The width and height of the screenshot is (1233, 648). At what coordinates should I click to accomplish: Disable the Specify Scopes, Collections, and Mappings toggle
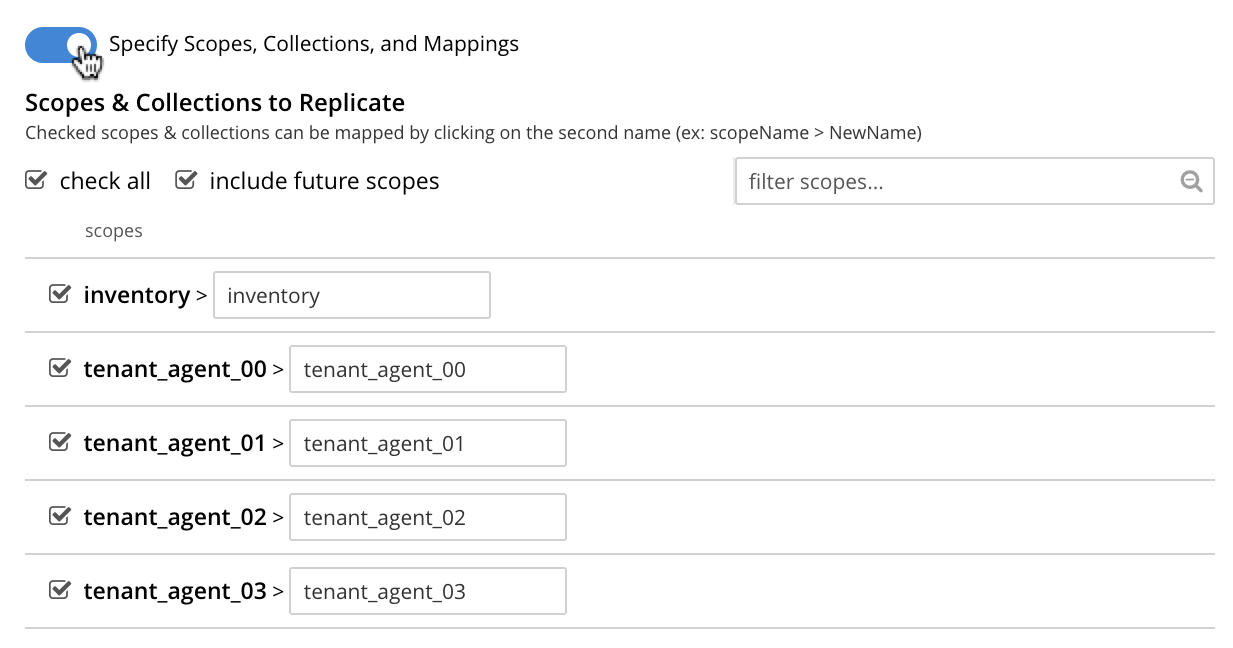coord(60,44)
